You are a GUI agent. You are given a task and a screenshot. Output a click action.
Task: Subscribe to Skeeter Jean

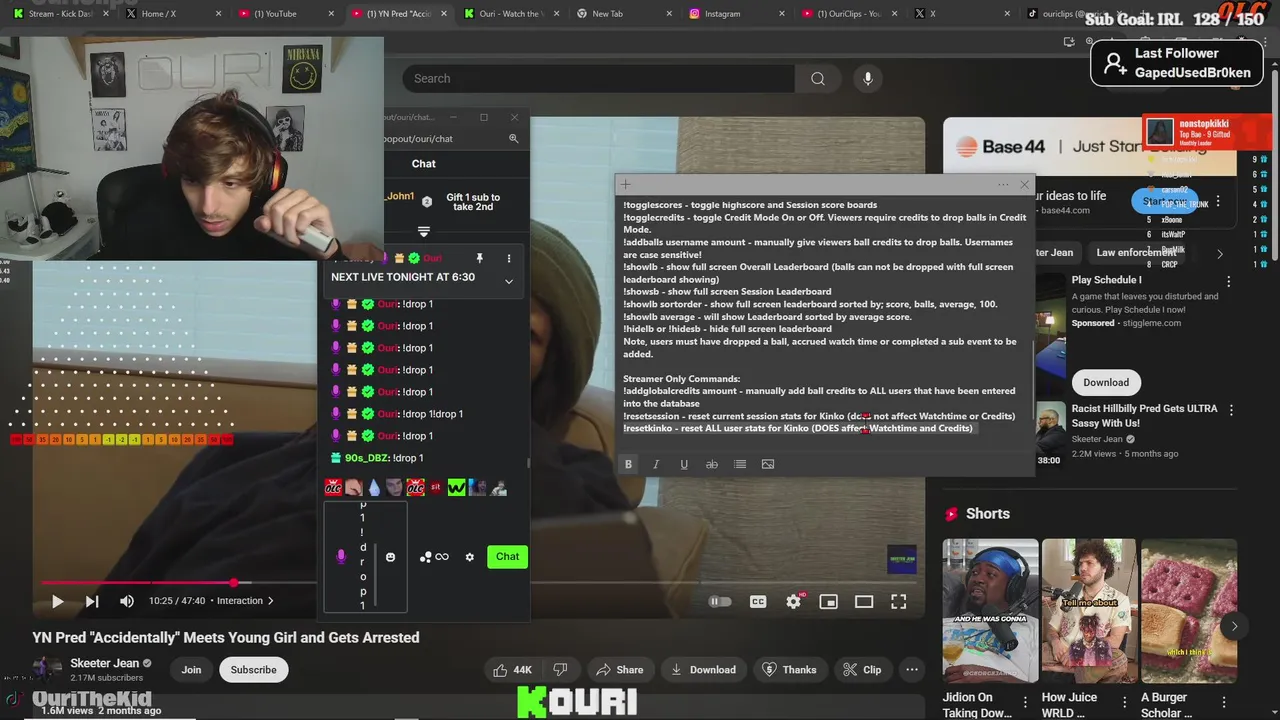click(253, 670)
